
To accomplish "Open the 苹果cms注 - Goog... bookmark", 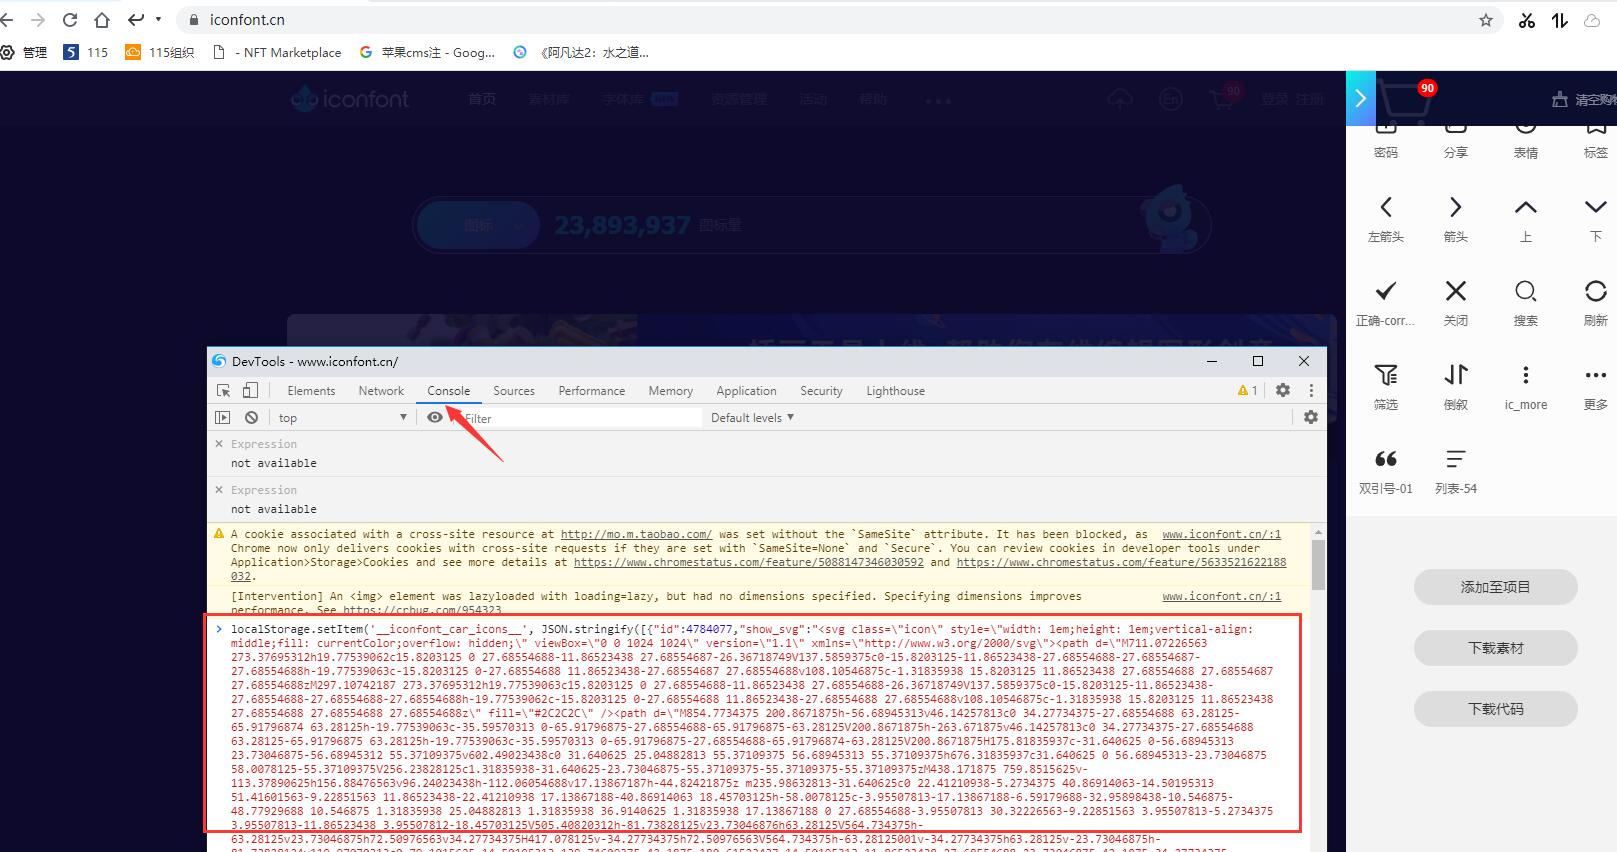I will [427, 52].
